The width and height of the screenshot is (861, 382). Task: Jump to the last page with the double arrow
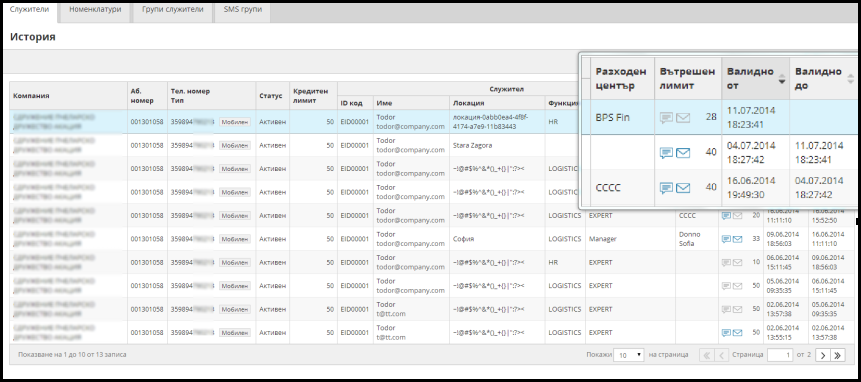pos(838,355)
